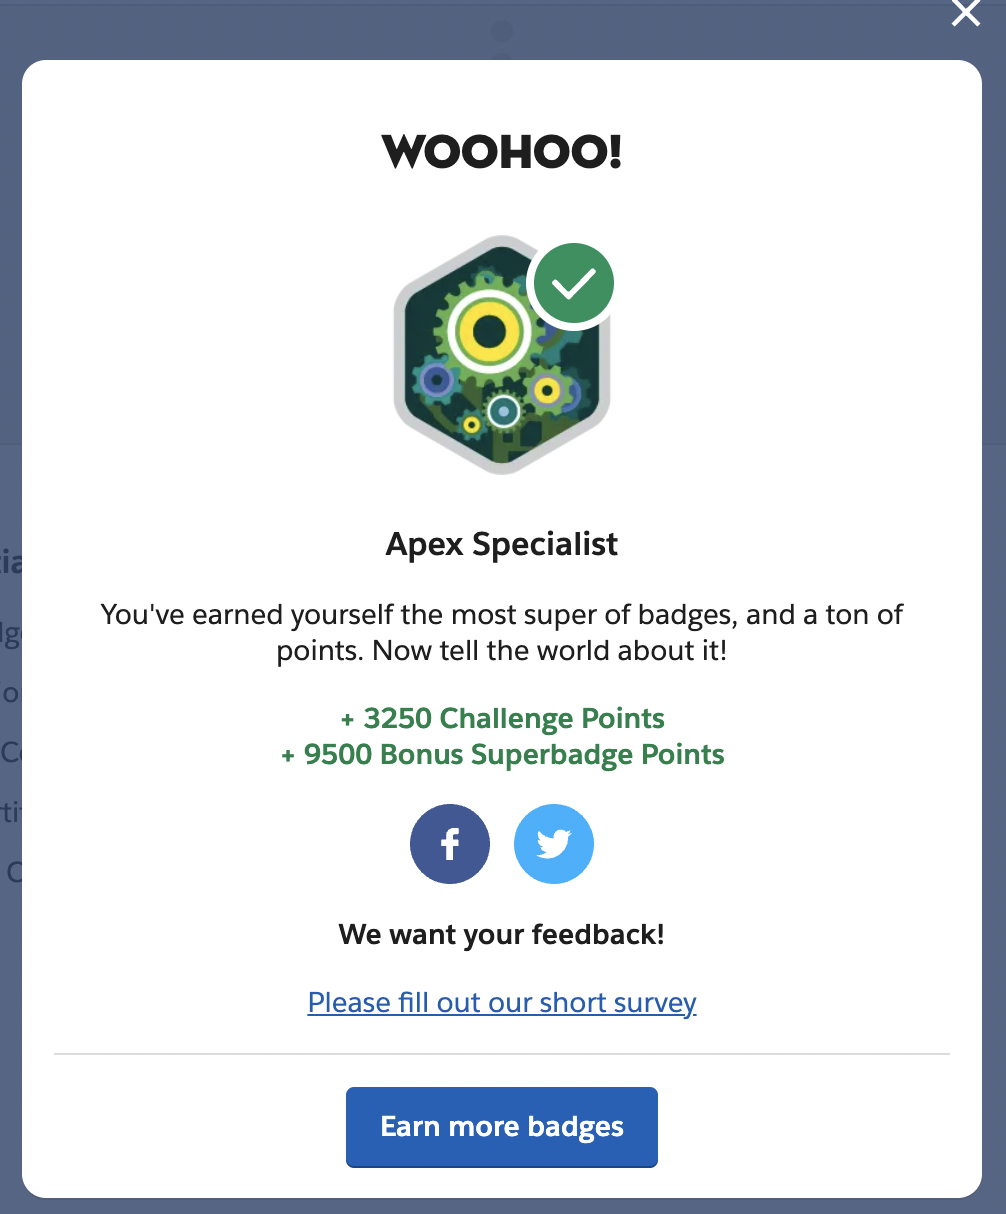Click the grey hexagon border of the badge

(x=403, y=400)
